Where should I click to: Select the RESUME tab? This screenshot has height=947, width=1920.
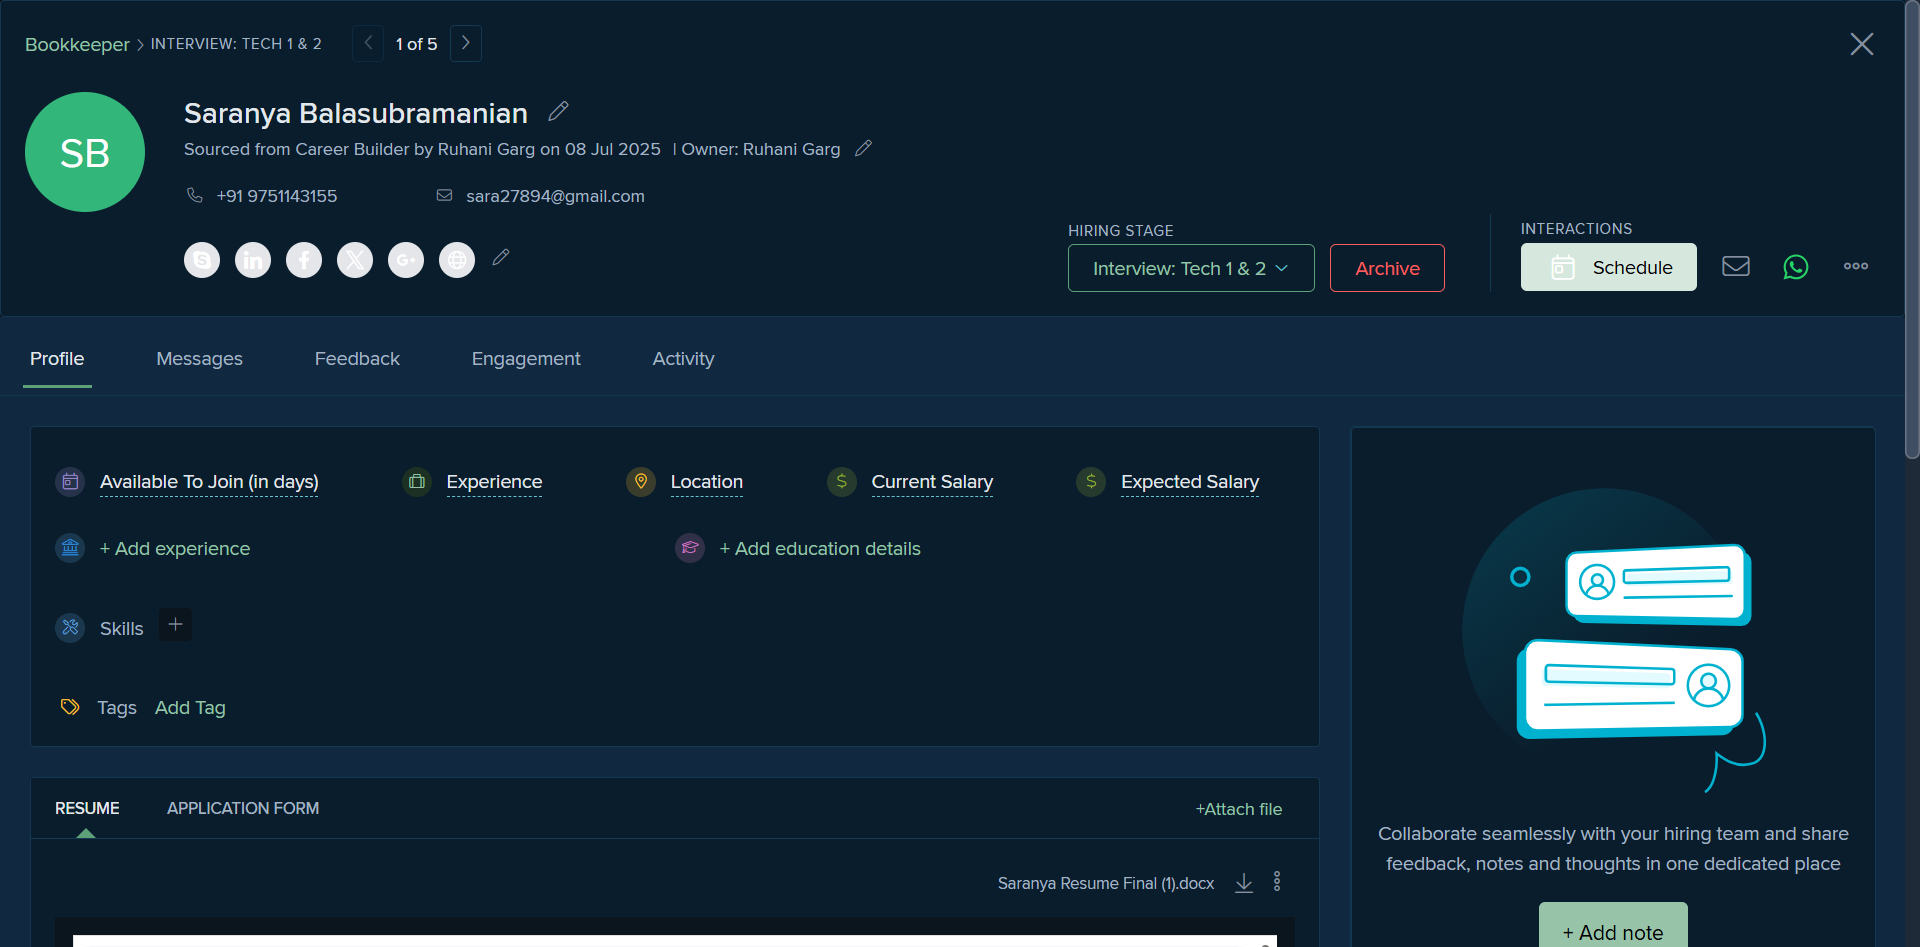tap(87, 808)
